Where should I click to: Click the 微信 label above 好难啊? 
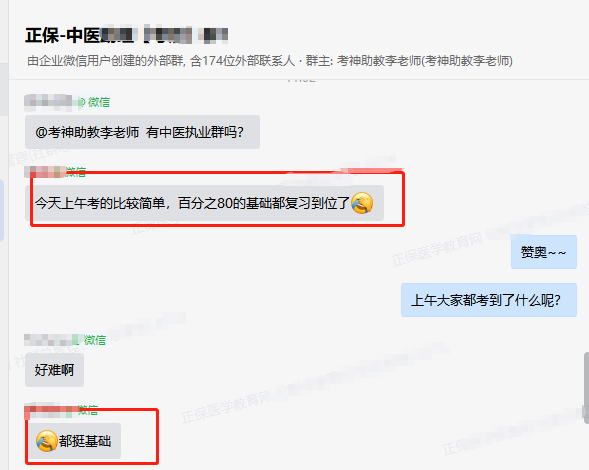[95, 340]
